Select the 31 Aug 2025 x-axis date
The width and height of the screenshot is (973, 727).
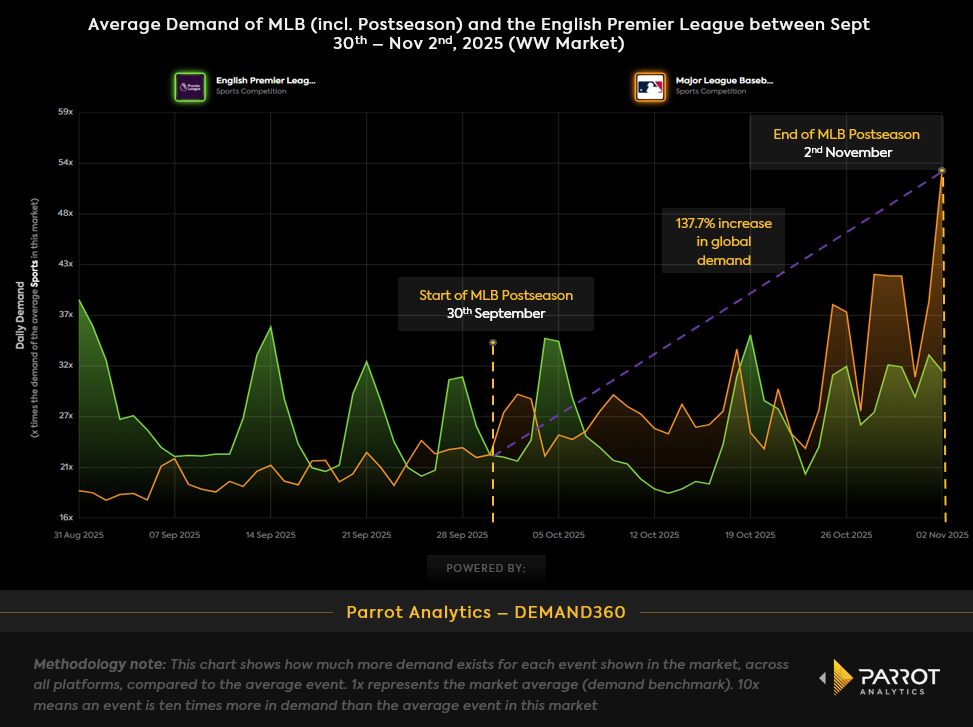point(79,536)
